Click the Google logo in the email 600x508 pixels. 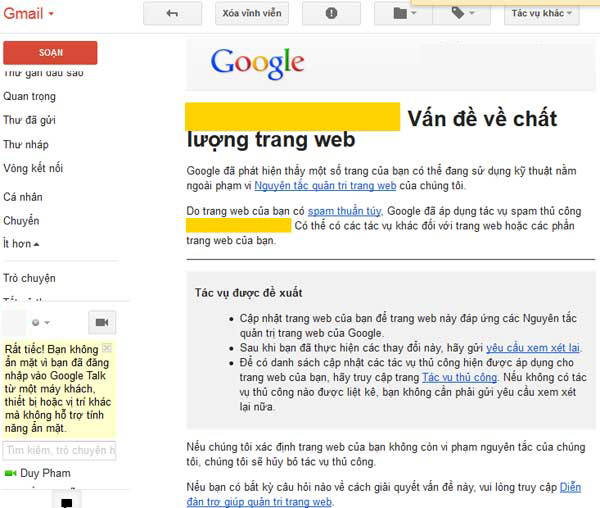pos(258,63)
